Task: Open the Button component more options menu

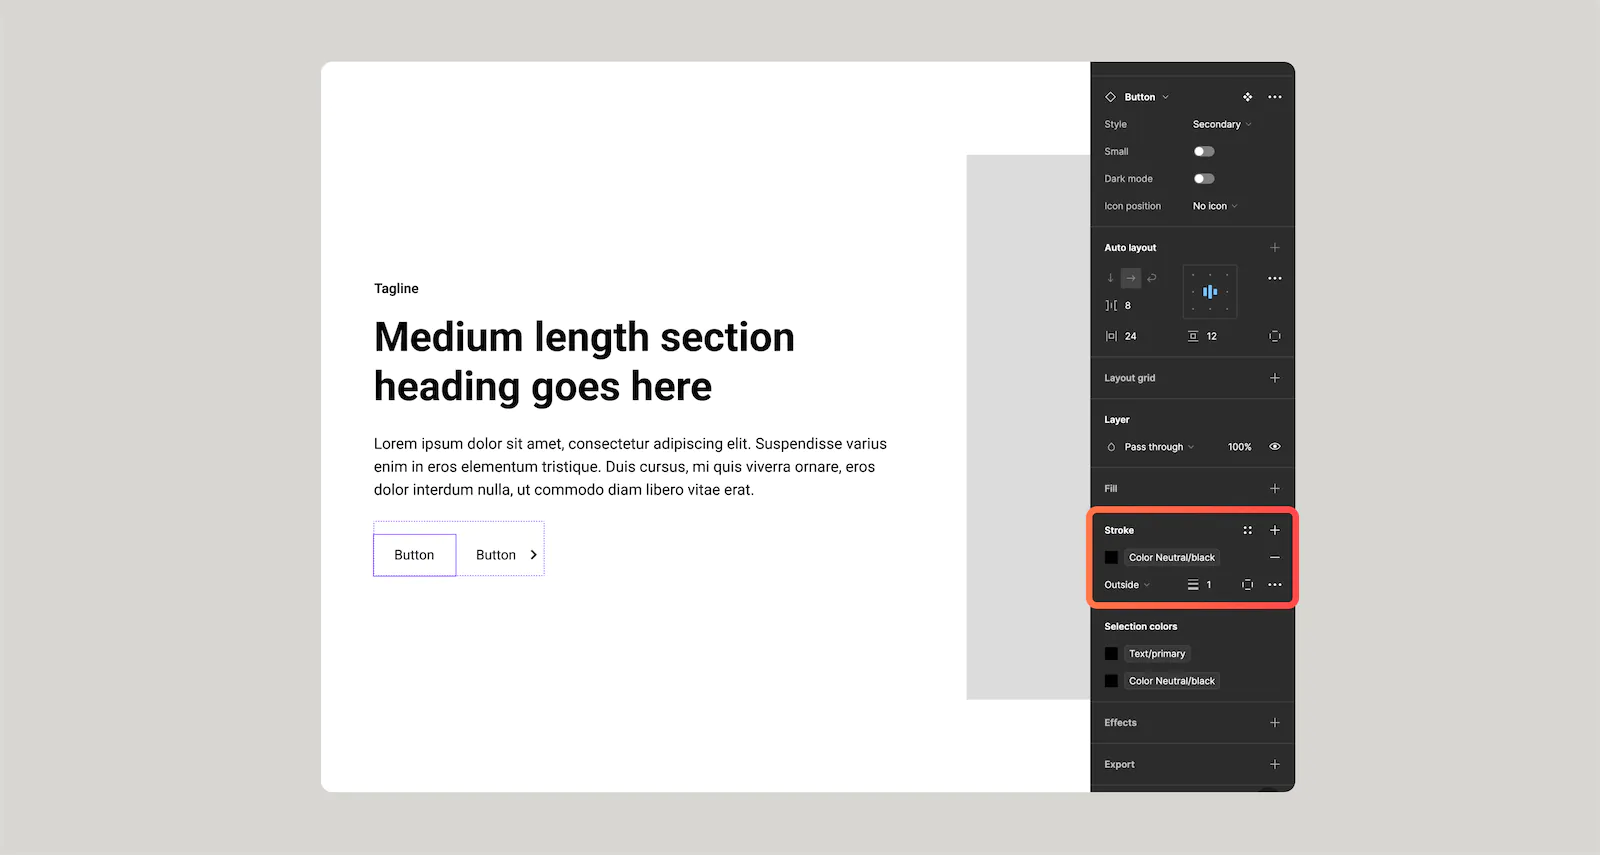Action: pyautogui.click(x=1275, y=97)
